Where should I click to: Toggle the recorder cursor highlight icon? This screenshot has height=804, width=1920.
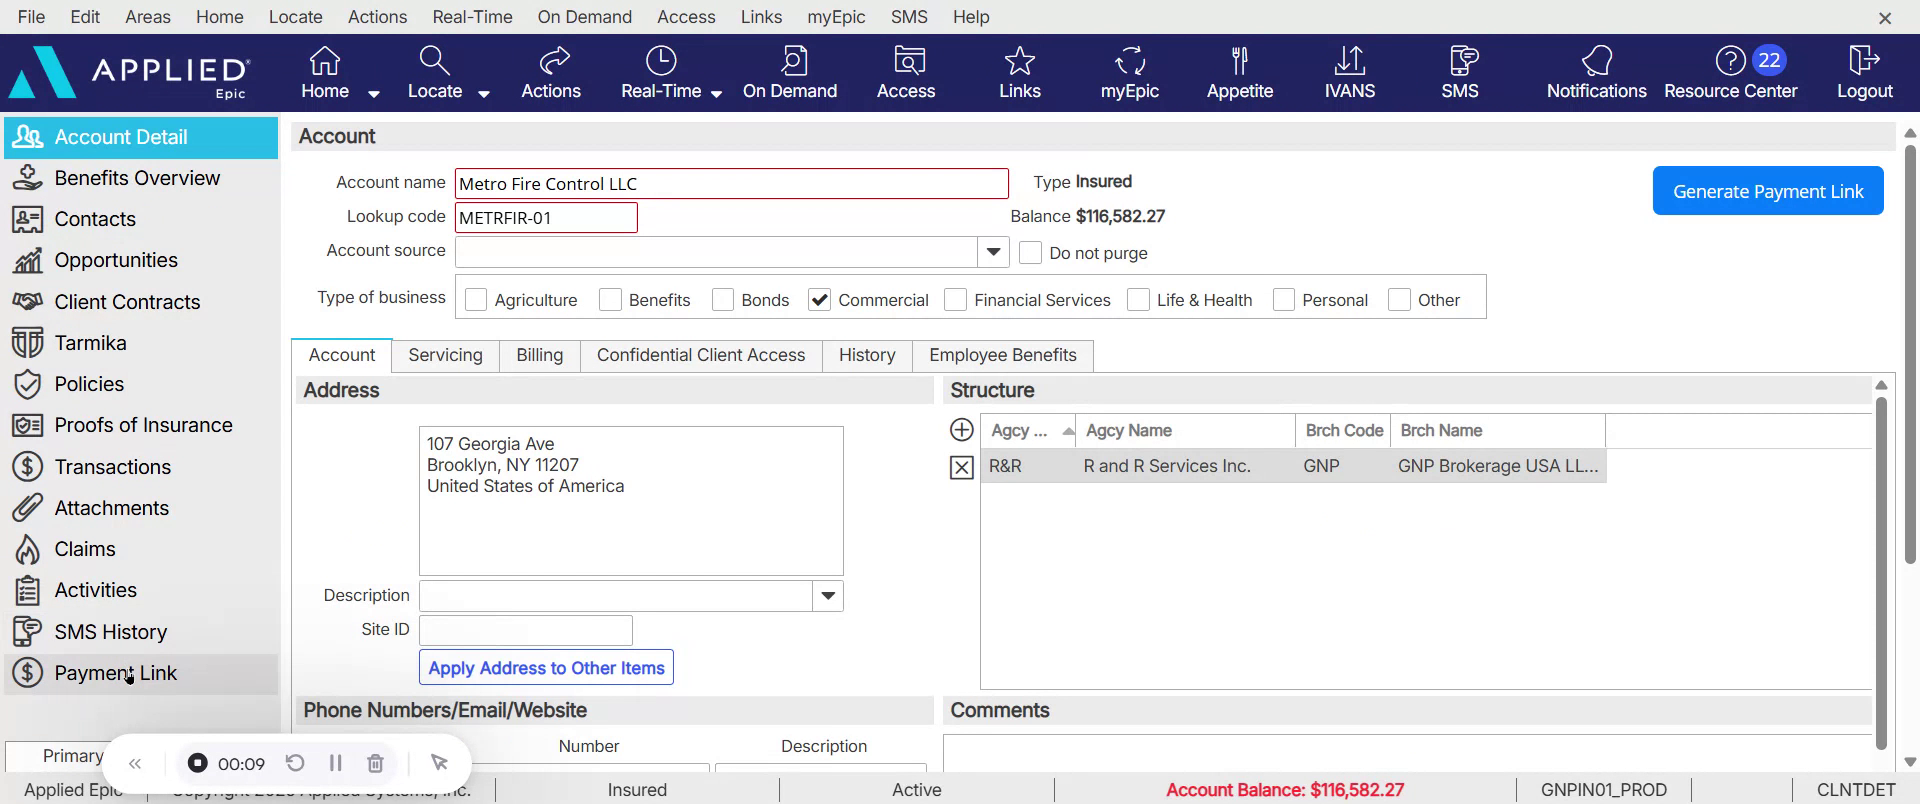[x=439, y=763]
